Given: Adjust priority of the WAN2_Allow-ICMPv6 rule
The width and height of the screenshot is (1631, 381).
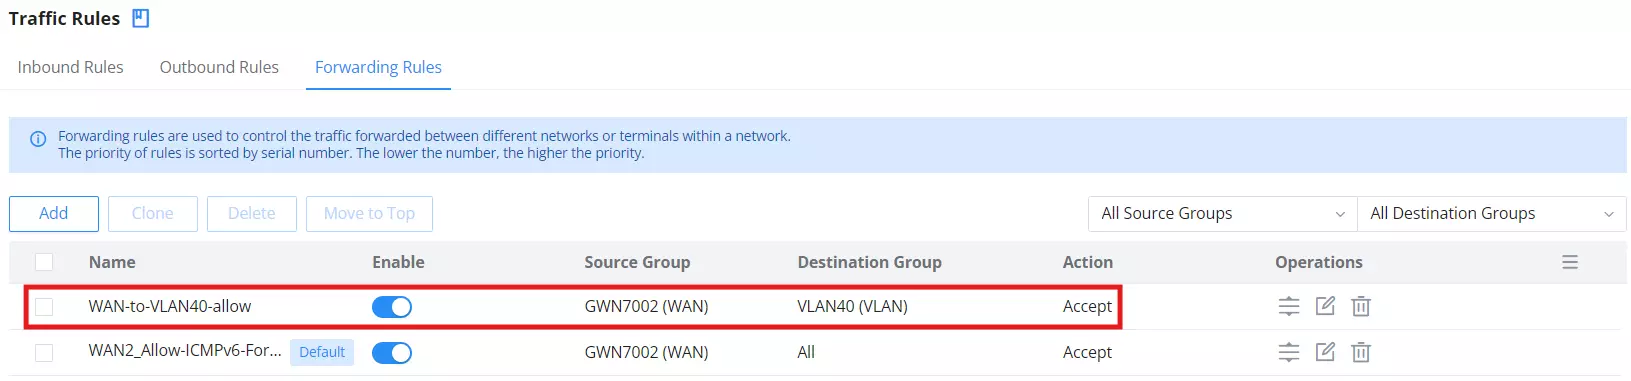Looking at the screenshot, I should 1289,352.
